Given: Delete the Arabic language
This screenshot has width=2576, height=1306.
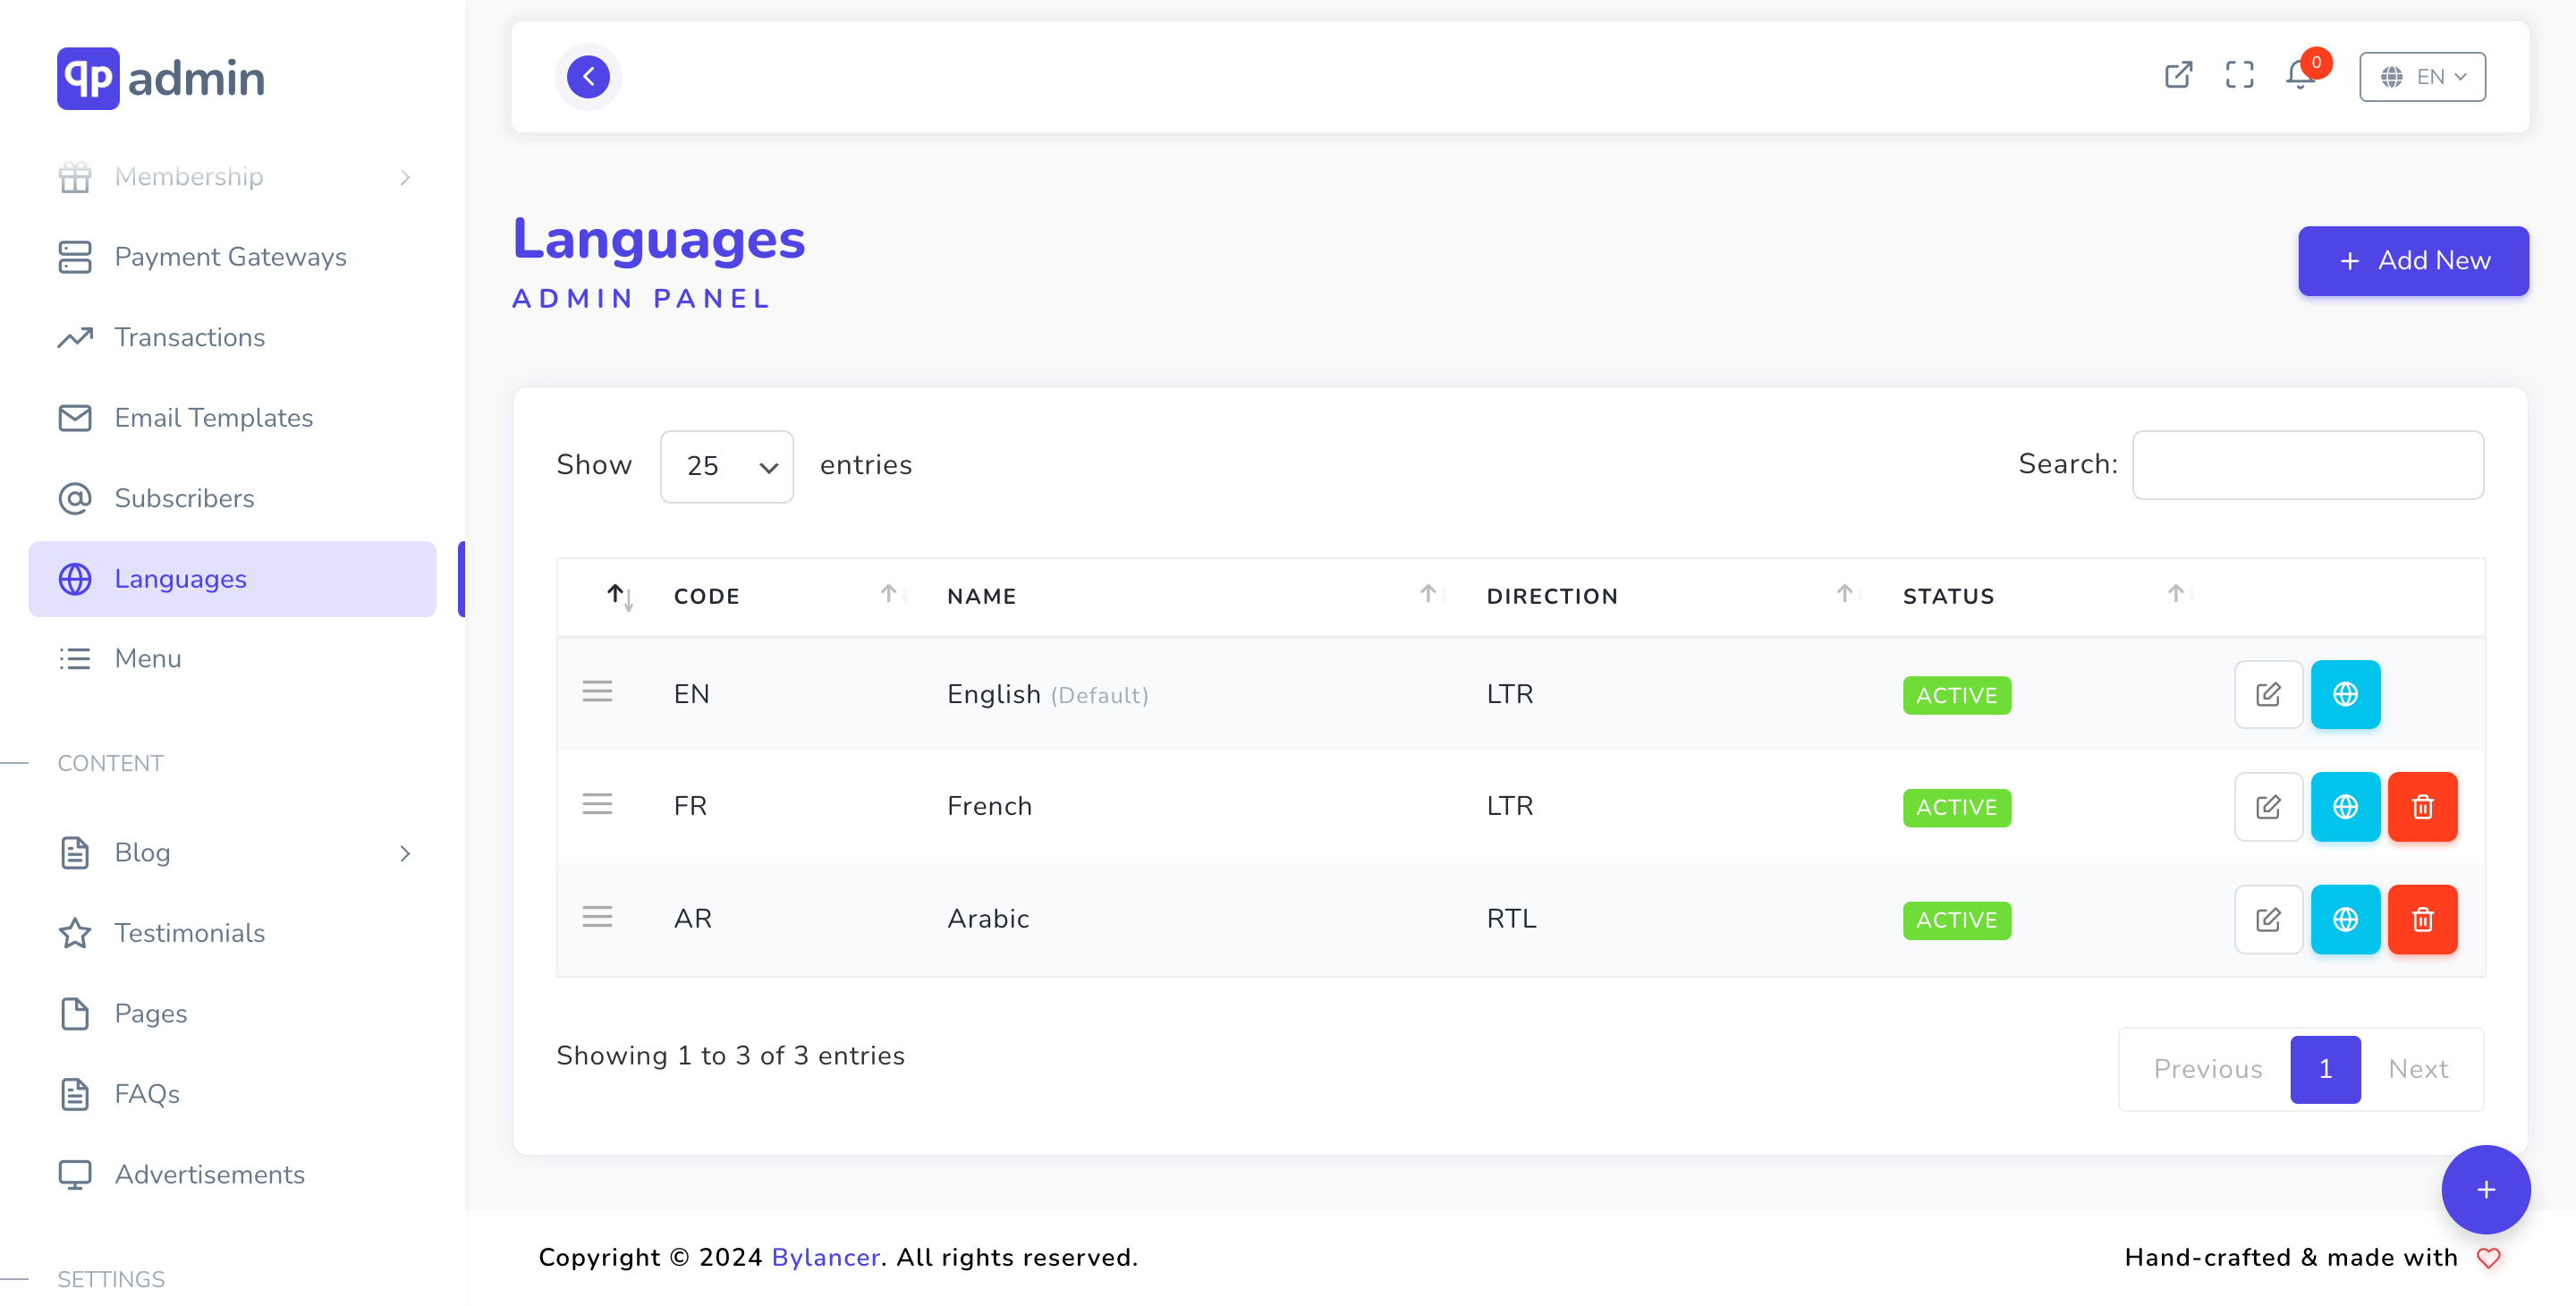Looking at the screenshot, I should (2422, 920).
